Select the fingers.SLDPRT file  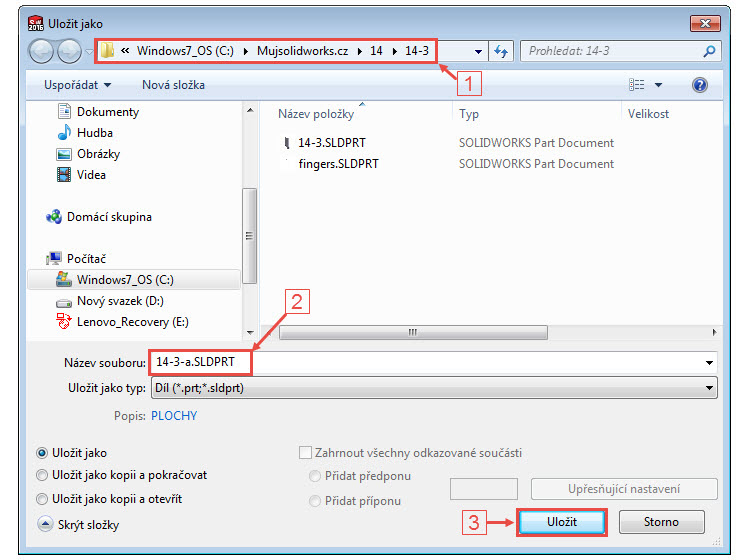(338, 164)
